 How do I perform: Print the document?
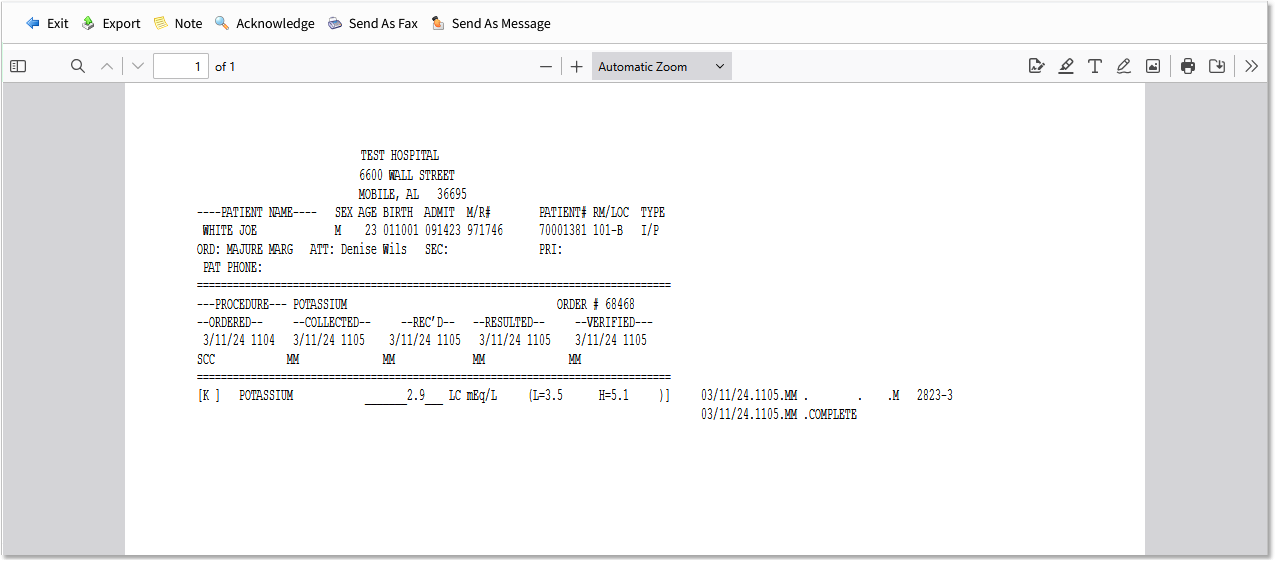pyautogui.click(x=1188, y=66)
